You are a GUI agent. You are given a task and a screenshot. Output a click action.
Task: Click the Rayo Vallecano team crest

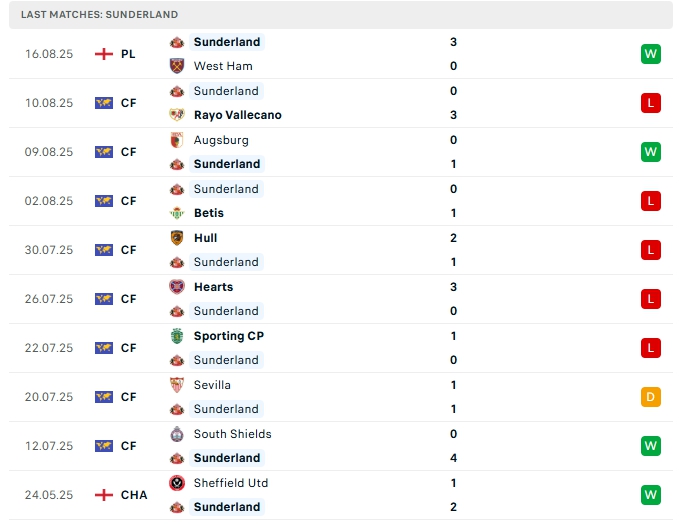[x=177, y=115]
